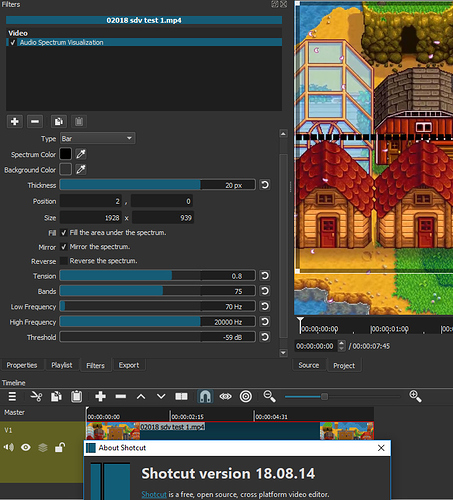453x500 pixels.
Task: Click the timeline zoom slider handle
Action: pos(324,397)
